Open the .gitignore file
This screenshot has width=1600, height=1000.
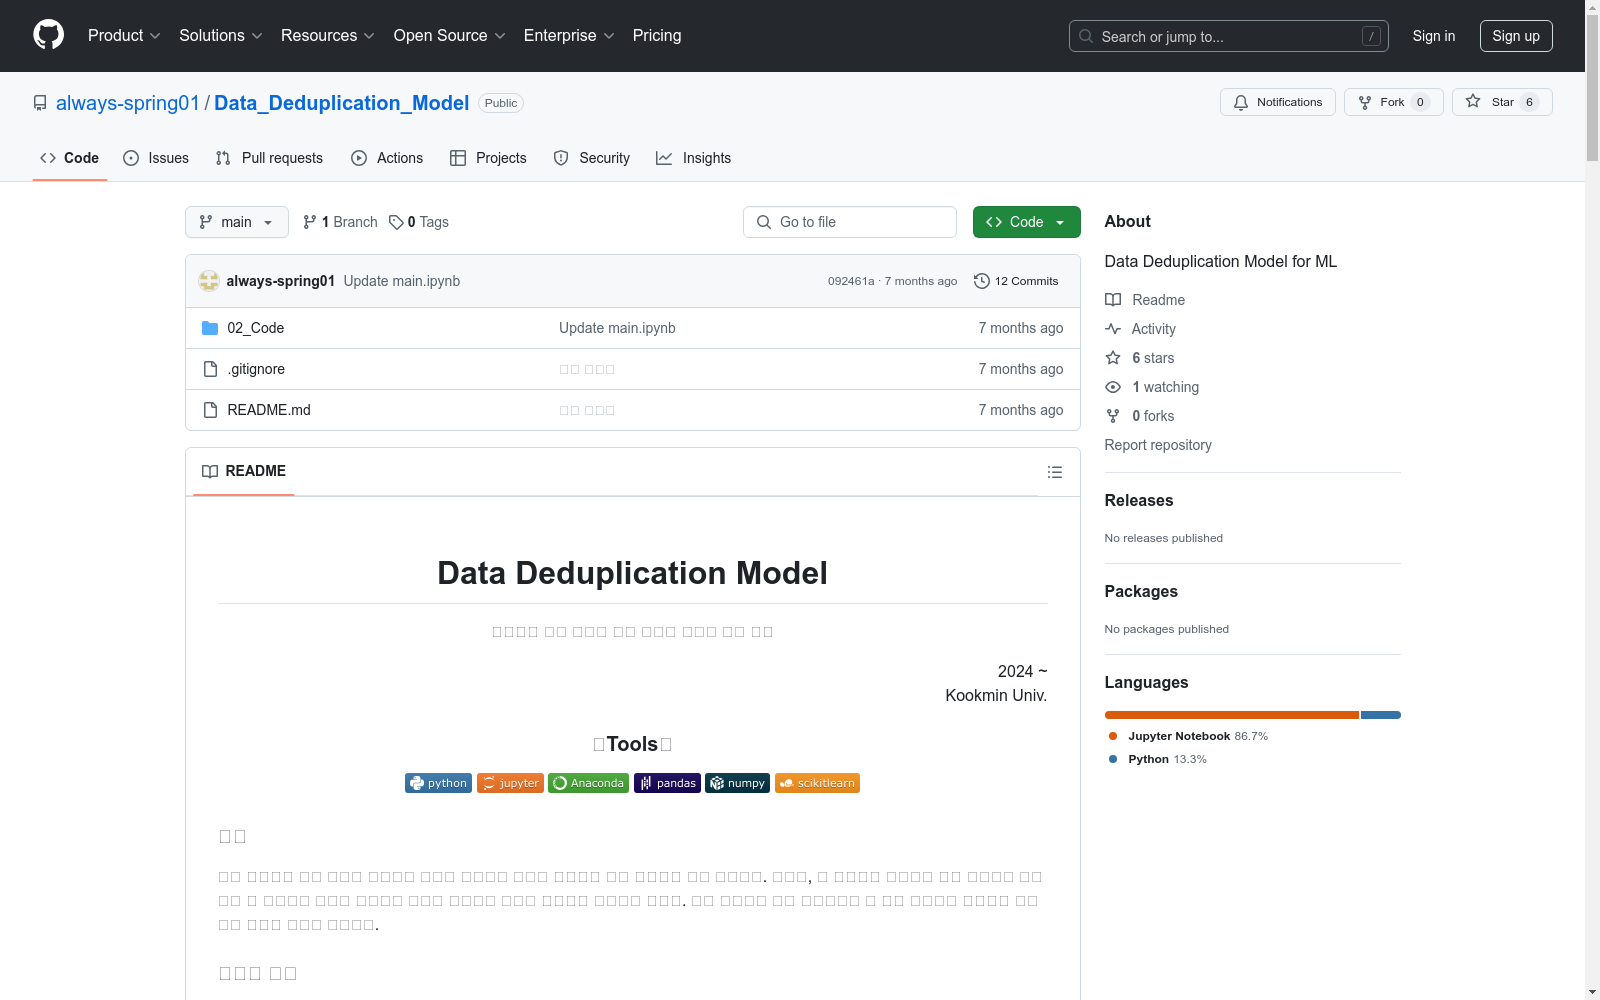pos(256,369)
